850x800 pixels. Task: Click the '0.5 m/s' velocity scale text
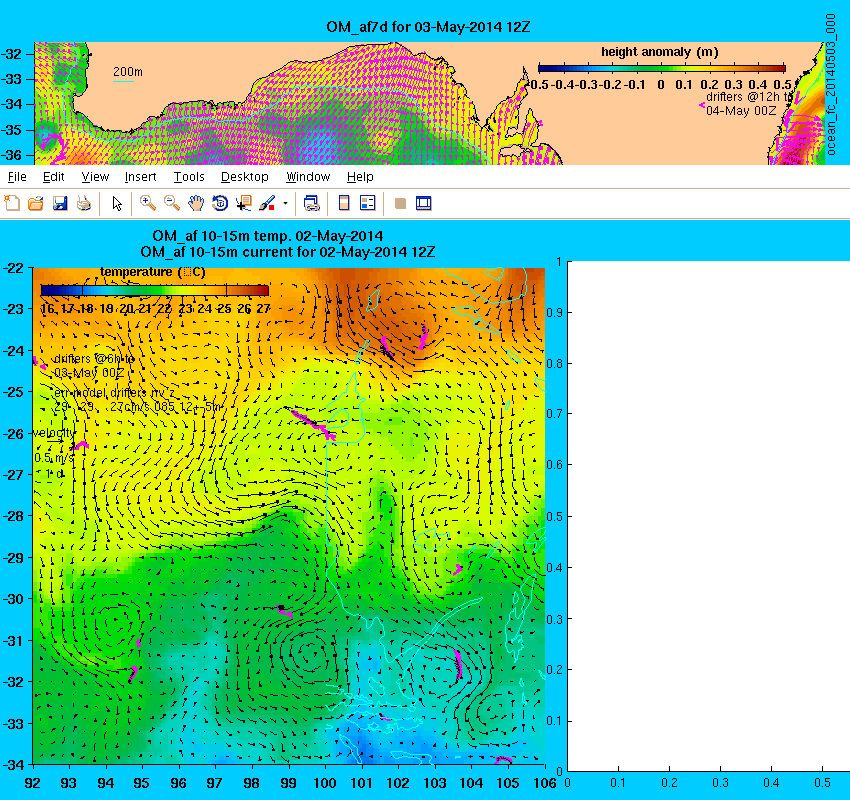54,458
